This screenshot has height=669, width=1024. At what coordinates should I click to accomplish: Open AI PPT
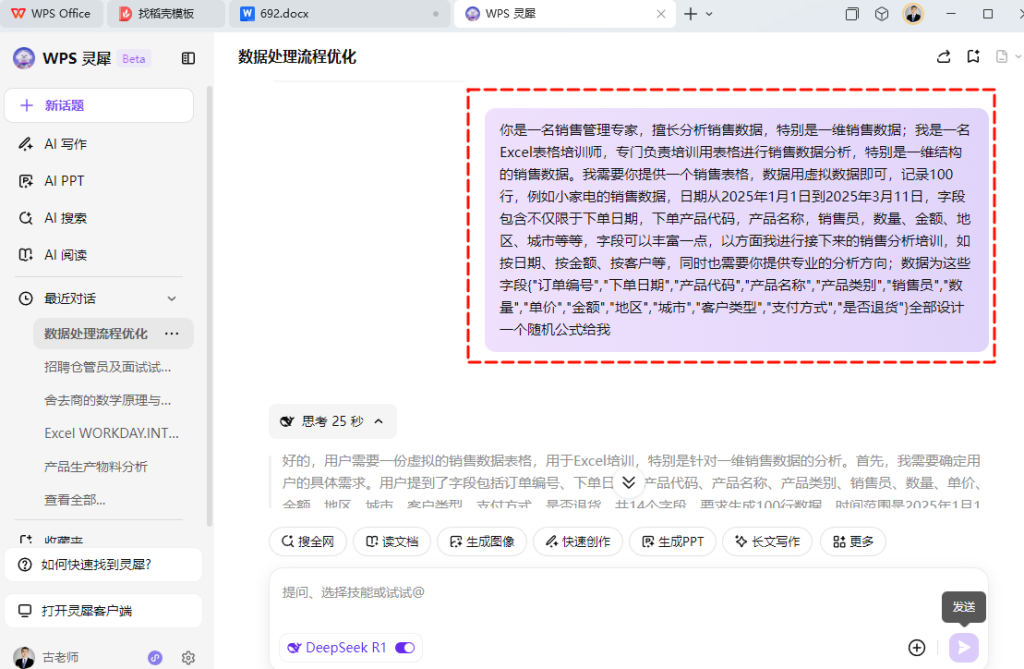[x=64, y=181]
